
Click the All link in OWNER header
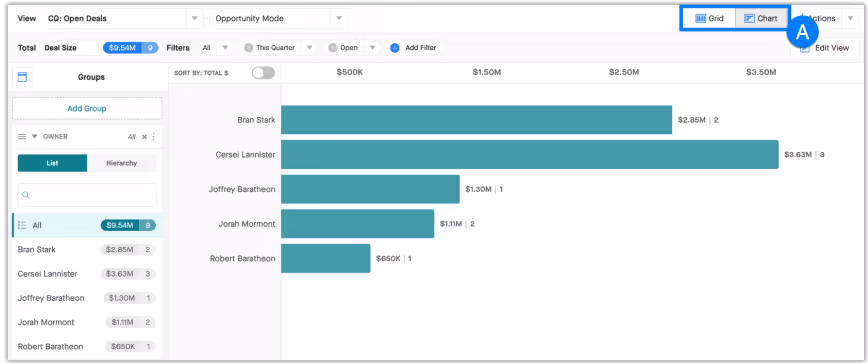click(x=132, y=137)
